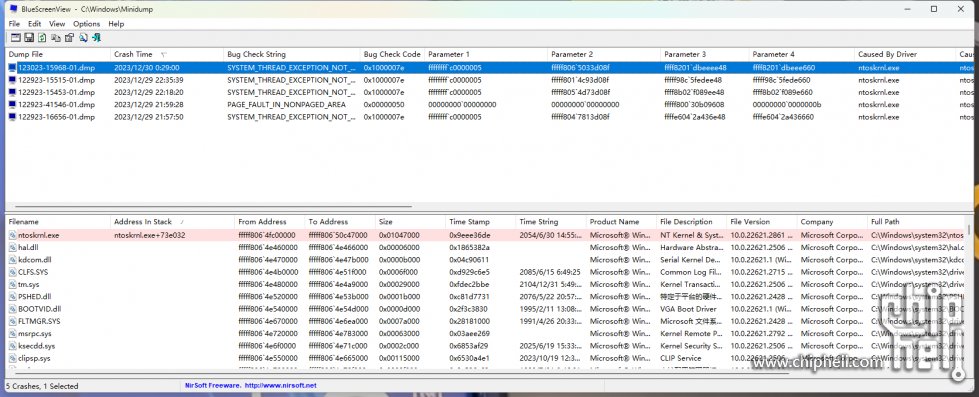This screenshot has width=979, height=397.
Task: Click the file icon next to ksecdd.sys
Action: coord(12,346)
